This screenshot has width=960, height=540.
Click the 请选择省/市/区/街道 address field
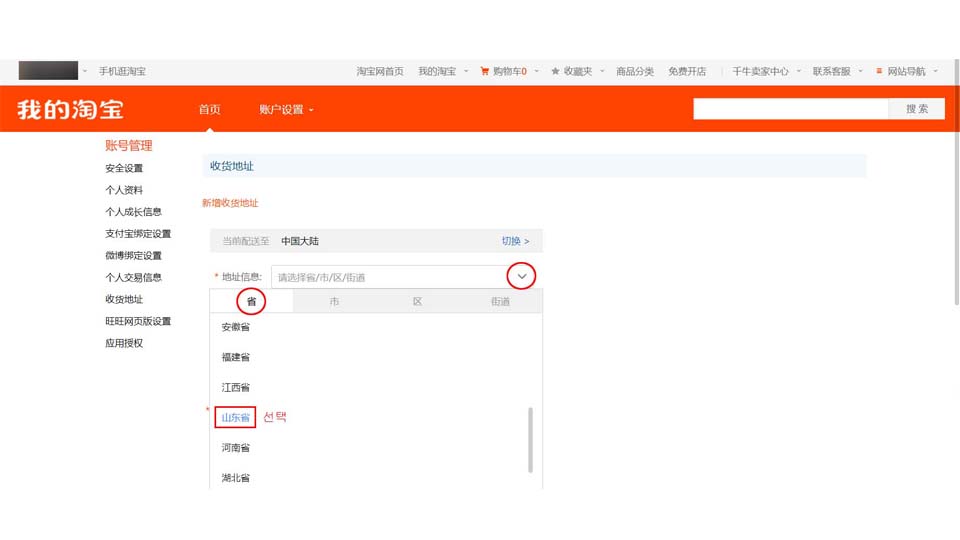click(x=389, y=277)
